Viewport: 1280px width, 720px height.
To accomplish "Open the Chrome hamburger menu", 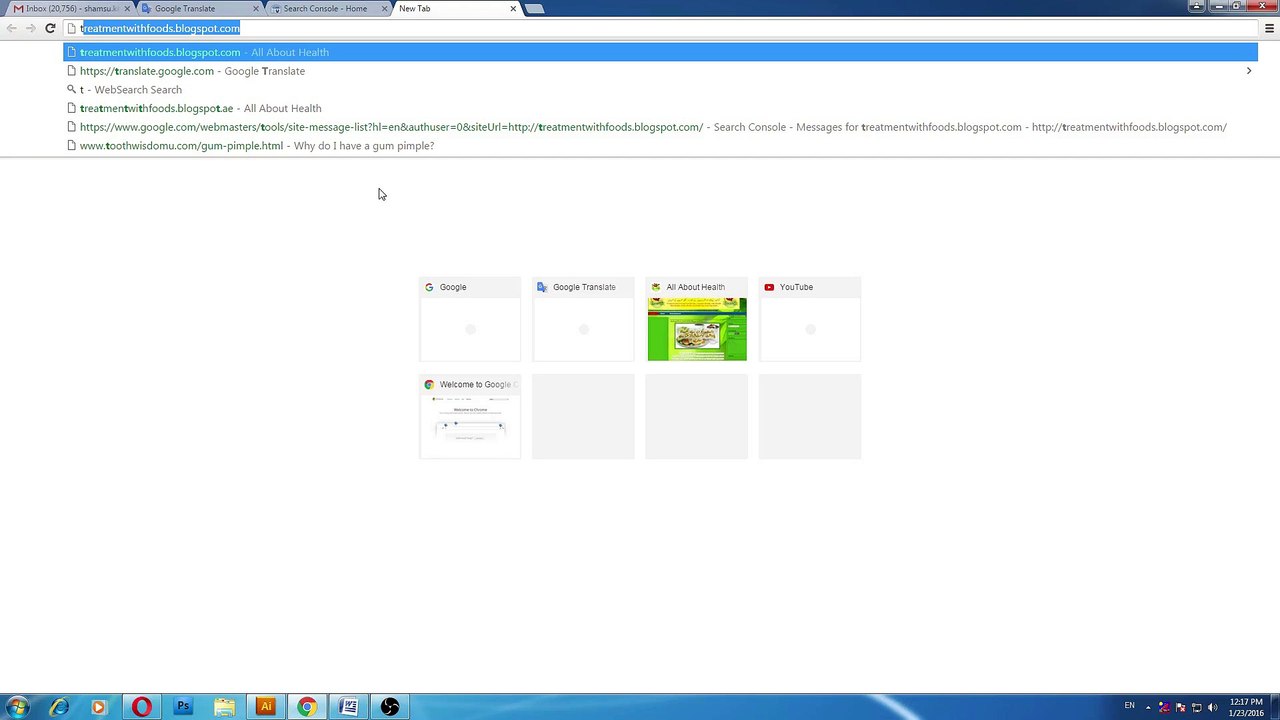I will coord(1269,28).
